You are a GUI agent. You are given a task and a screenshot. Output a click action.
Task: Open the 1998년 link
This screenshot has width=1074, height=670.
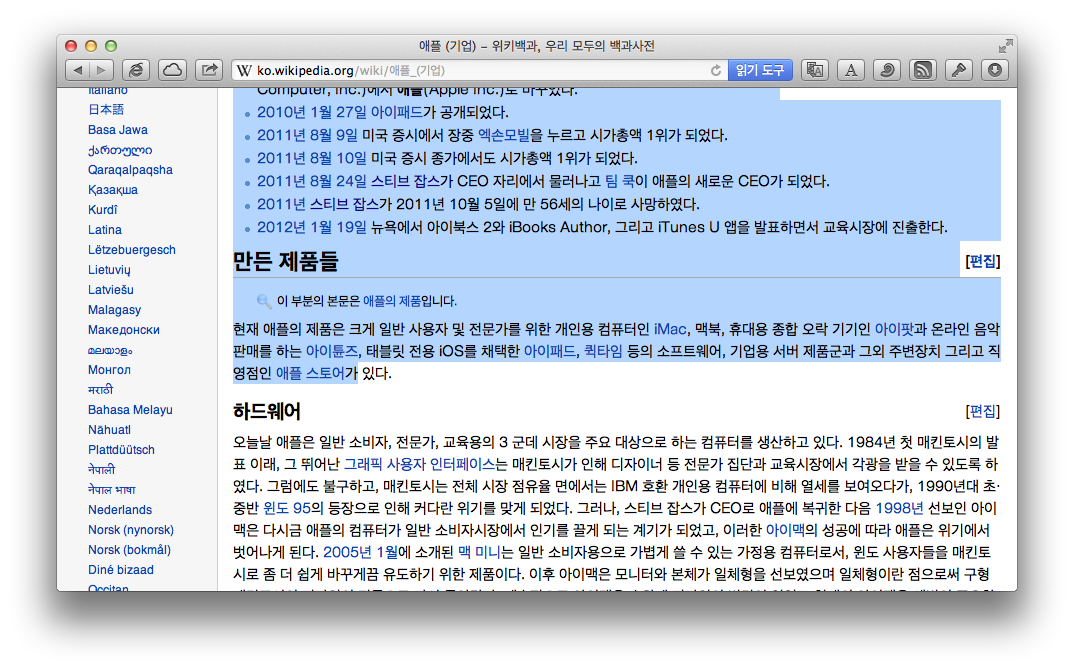(899, 508)
